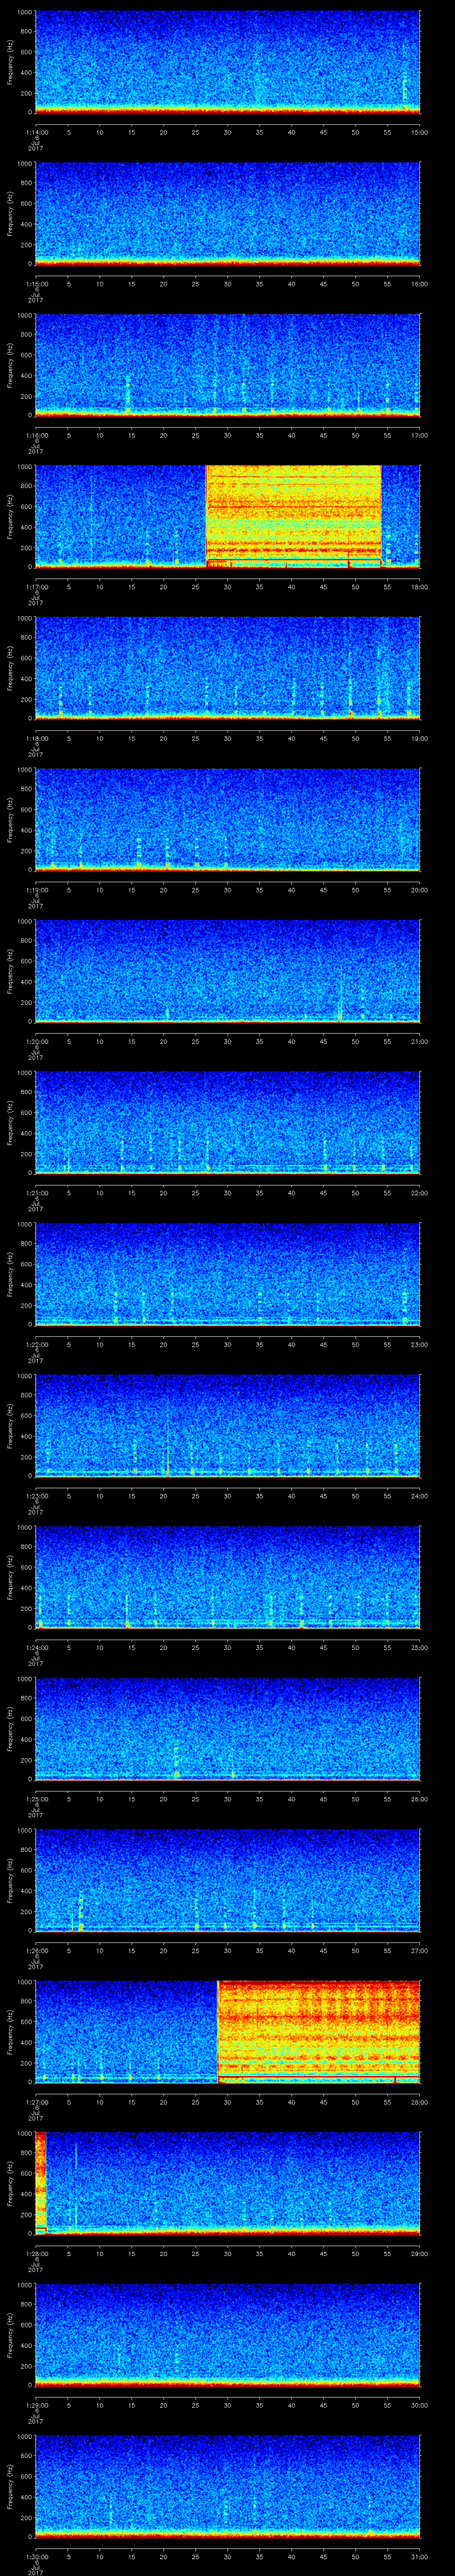Open the spectrogram panel starting at 1:18:00
The width and height of the screenshot is (455, 2576).
[x=227, y=667]
